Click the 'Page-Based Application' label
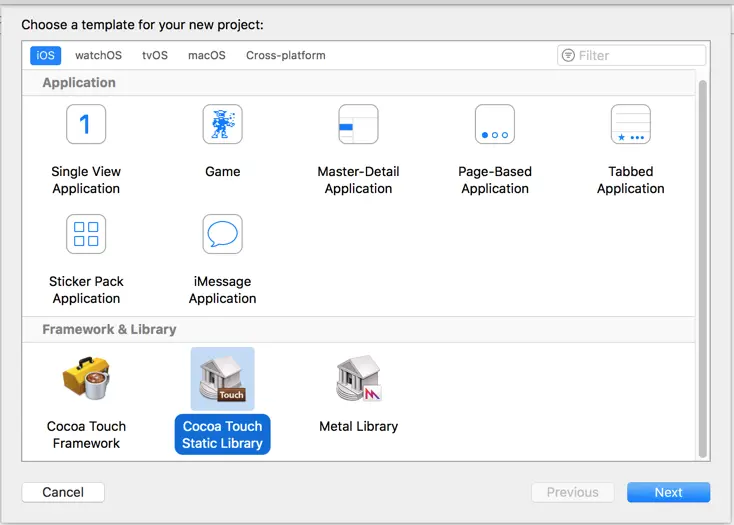734x525 pixels. [x=495, y=180]
